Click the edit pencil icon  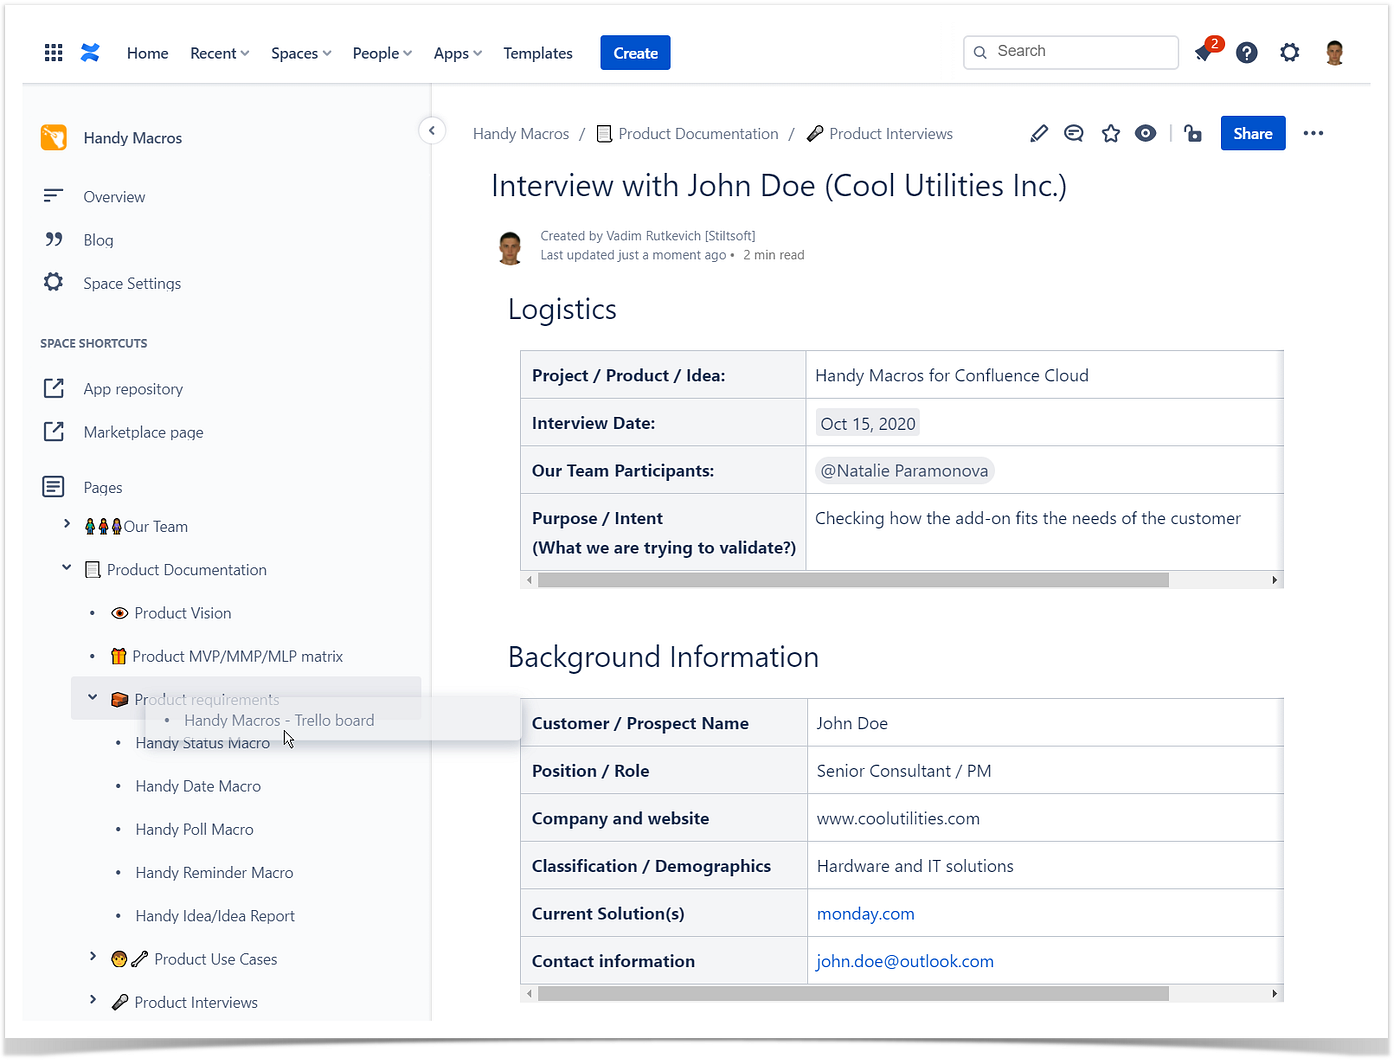[1039, 133]
